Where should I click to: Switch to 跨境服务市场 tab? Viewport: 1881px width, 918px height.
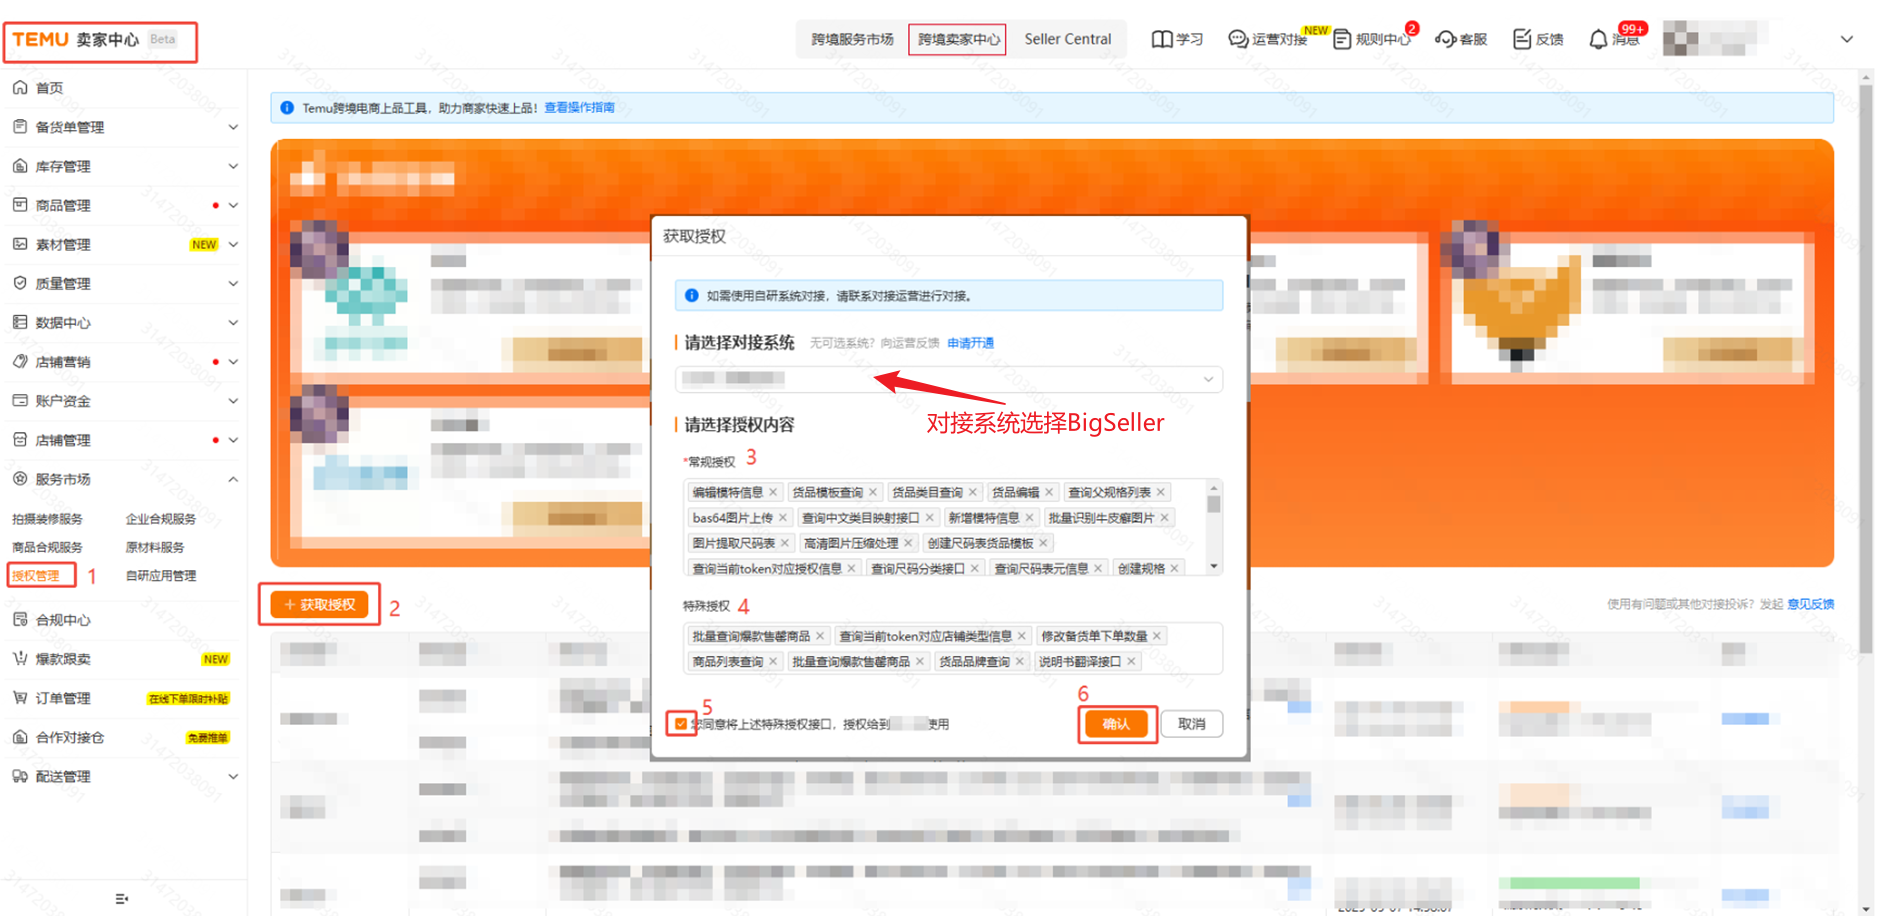(852, 39)
